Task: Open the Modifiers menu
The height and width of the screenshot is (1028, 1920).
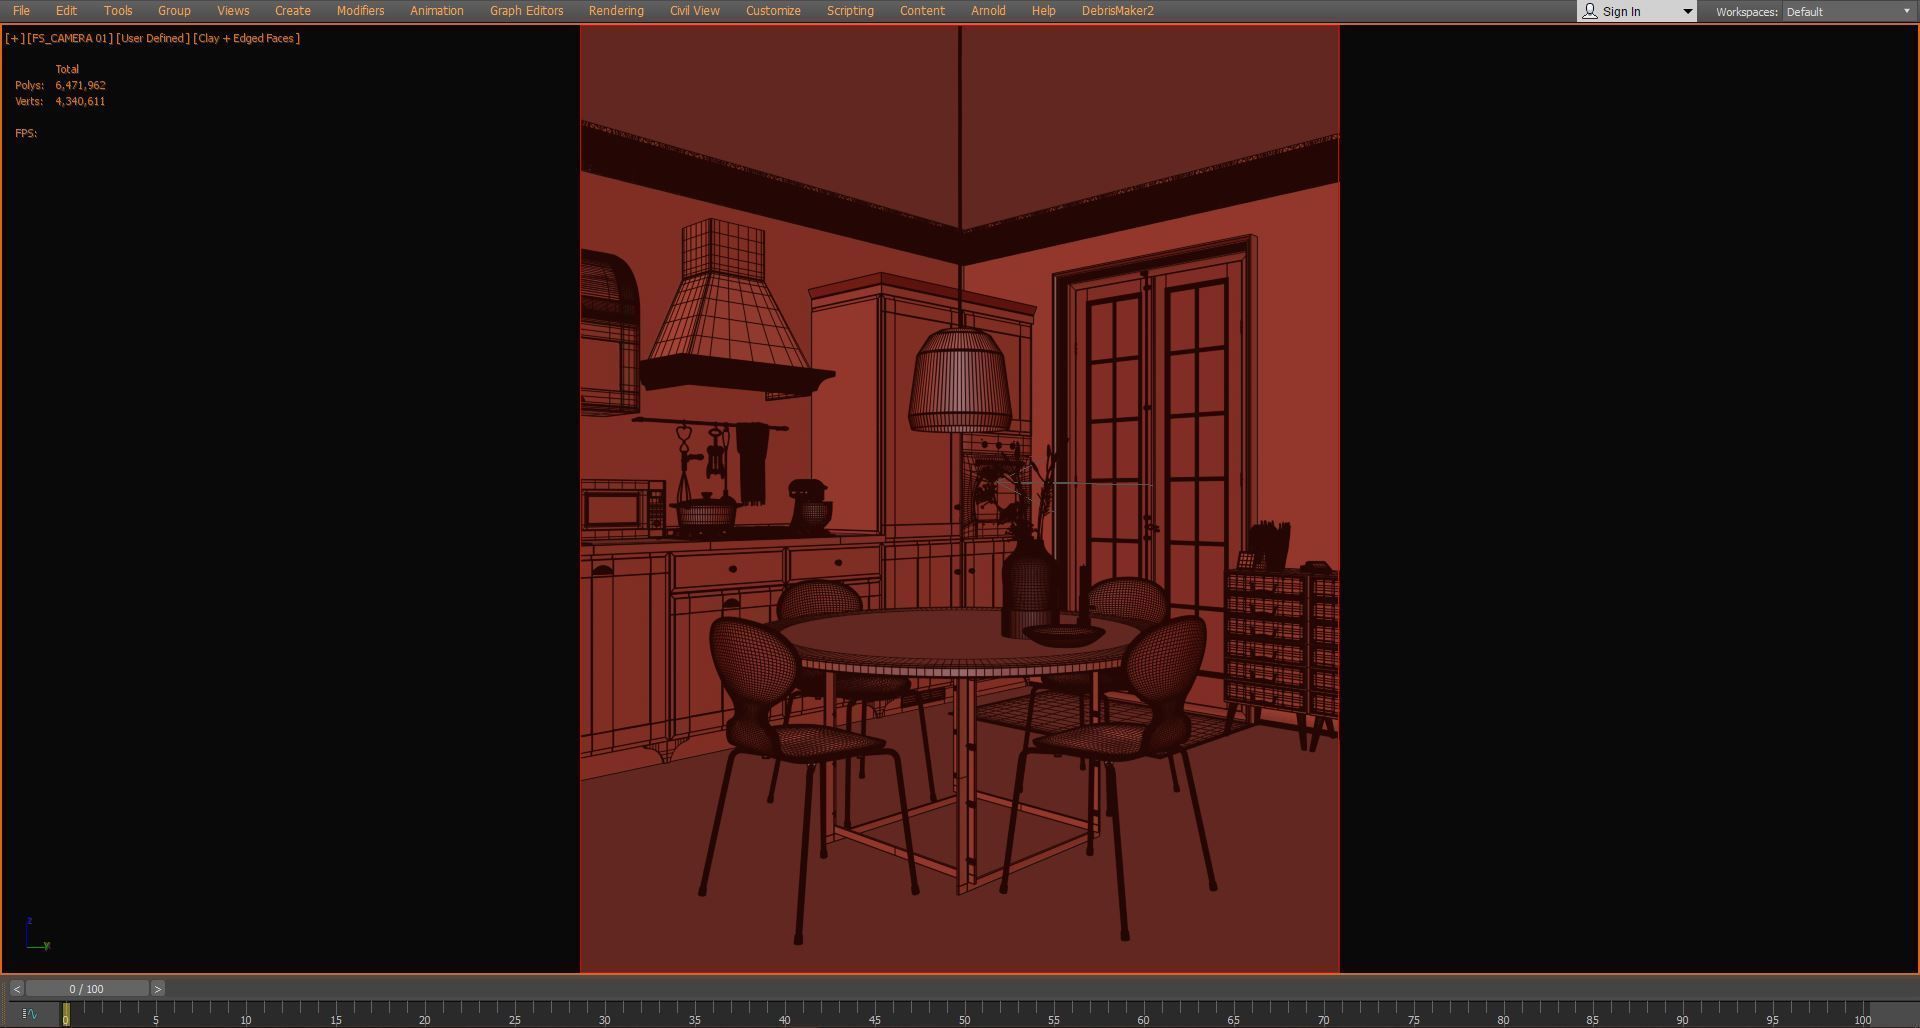Action: point(360,10)
